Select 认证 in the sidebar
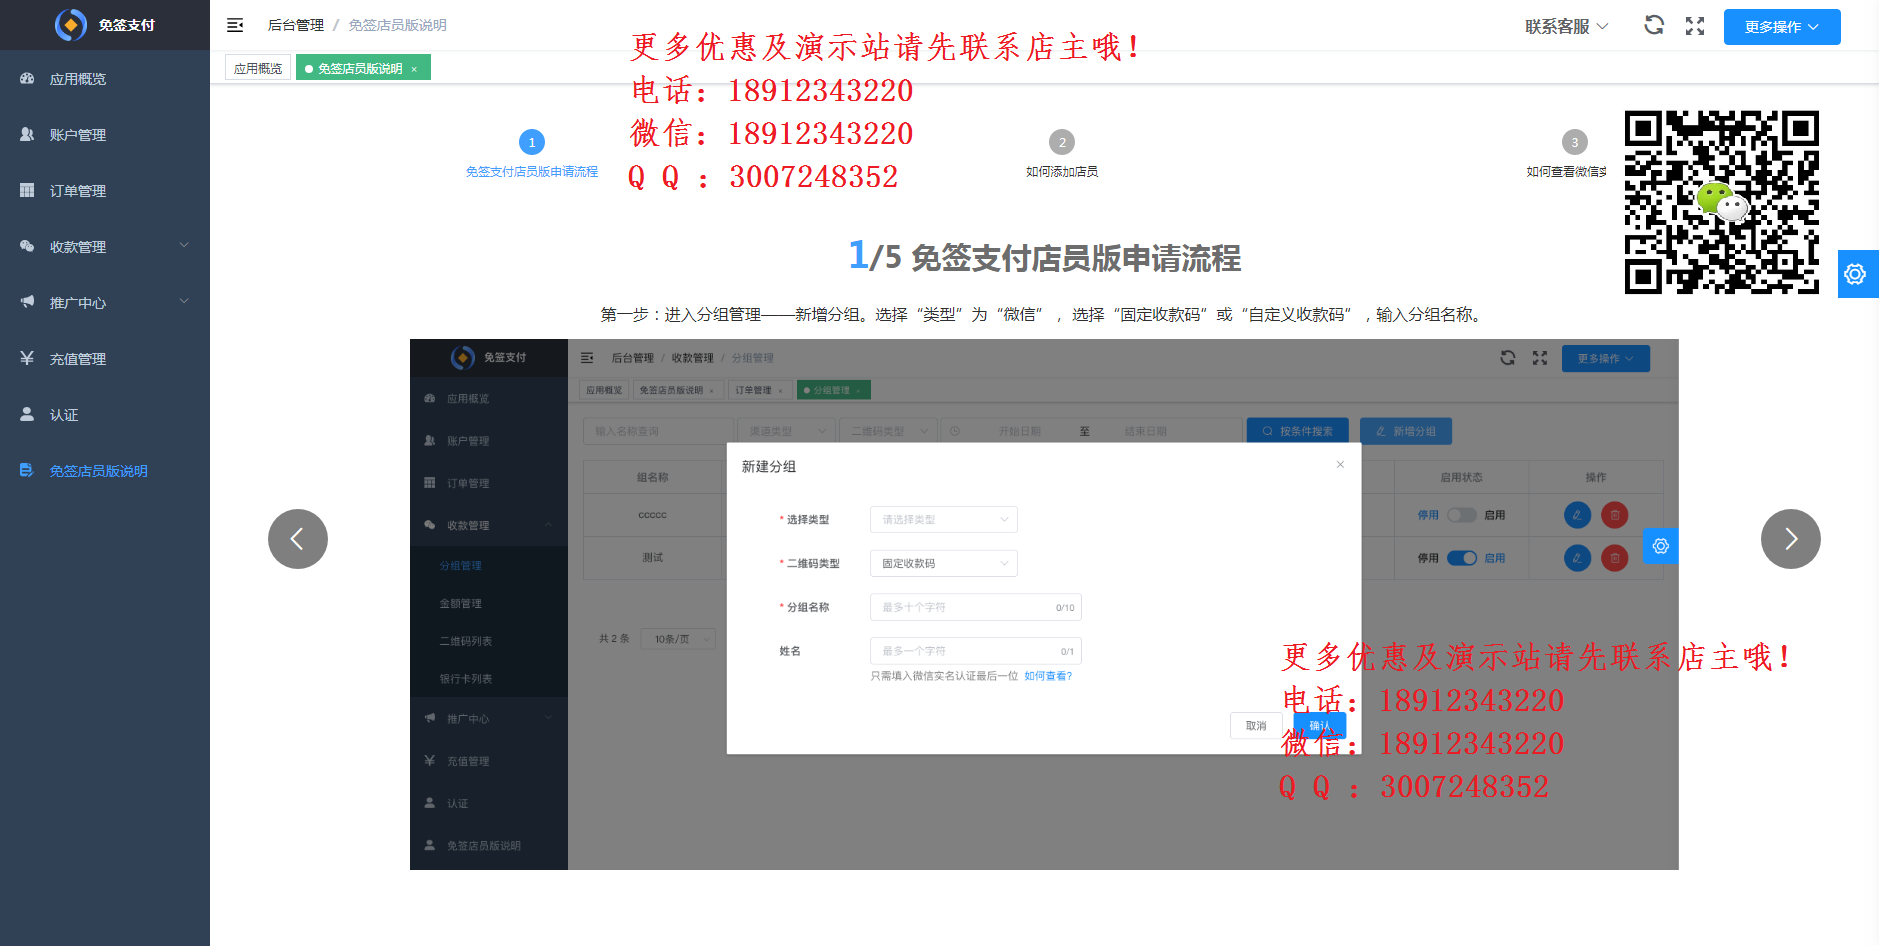Image resolution: width=1879 pixels, height=946 pixels. click(105, 415)
